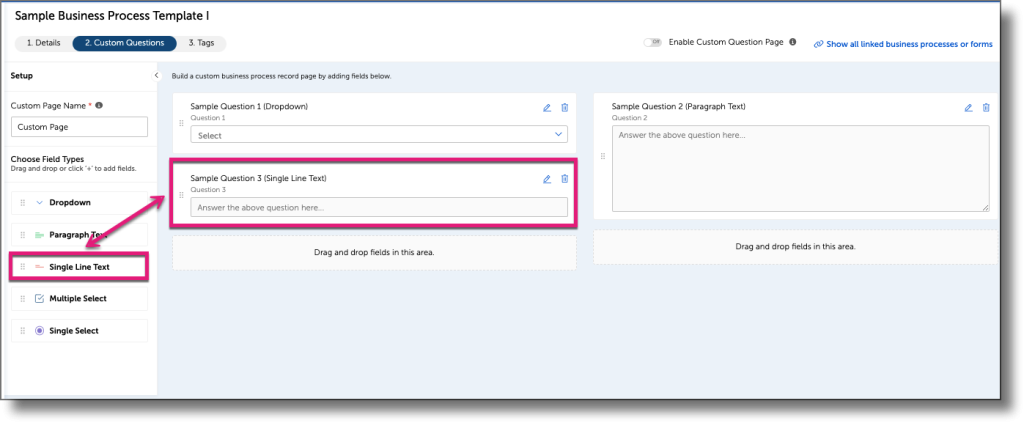Click the right column drop area

(795, 247)
